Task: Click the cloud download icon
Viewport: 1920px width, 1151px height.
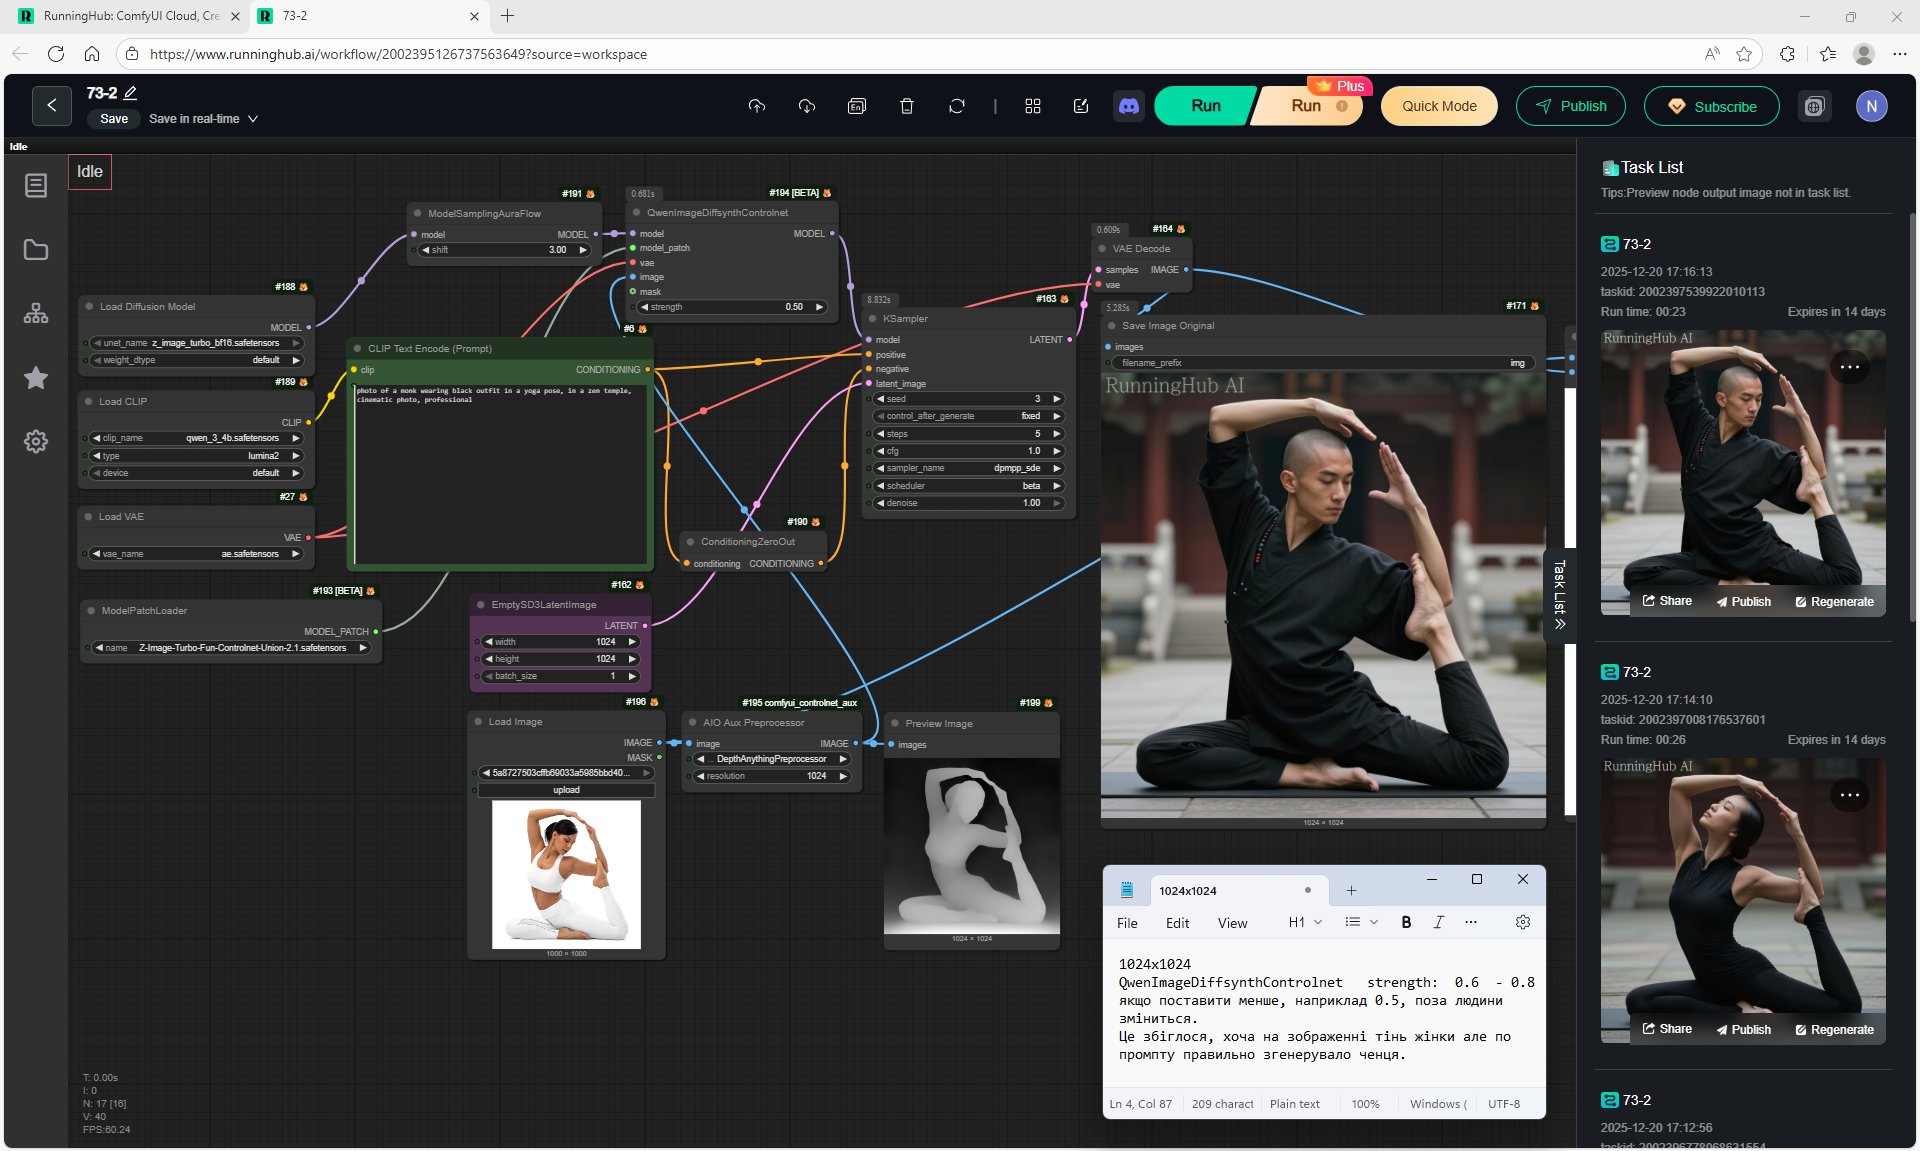Action: pos(807,106)
